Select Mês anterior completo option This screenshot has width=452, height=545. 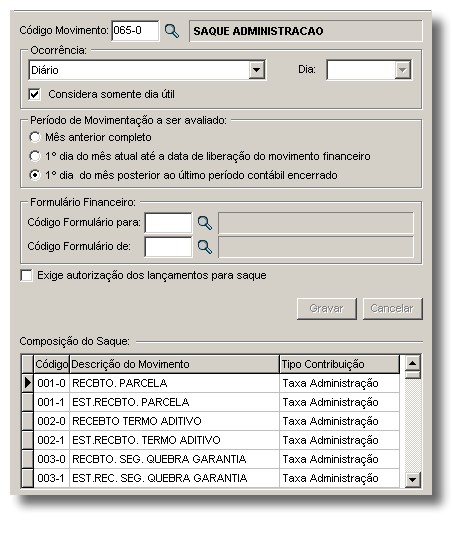click(34, 137)
